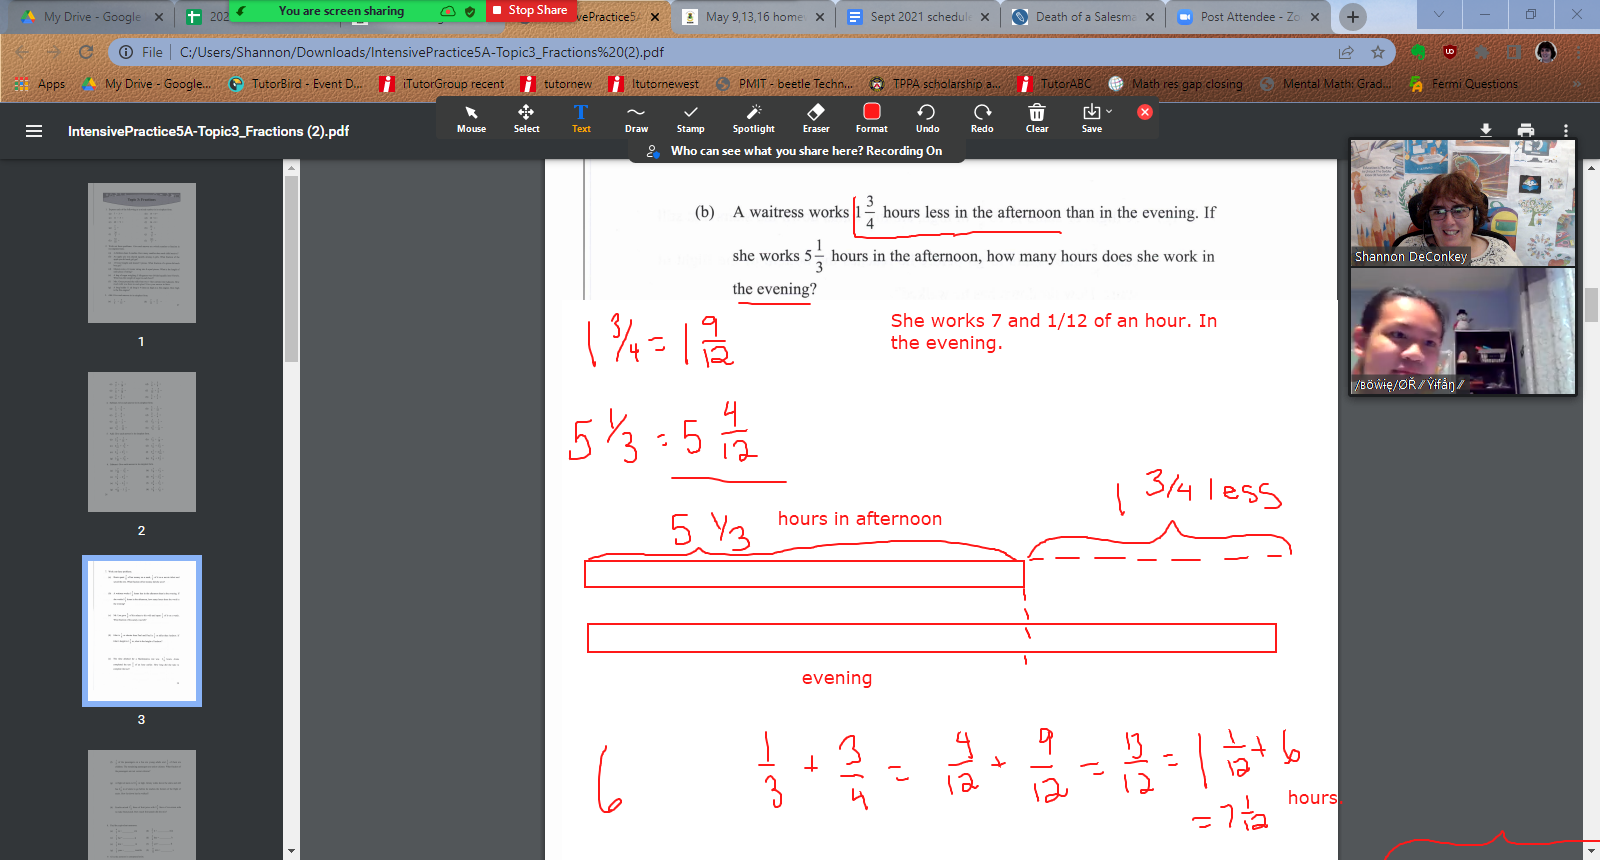This screenshot has height=860, width=1600.
Task: Select page 2 thumbnail
Action: click(x=142, y=442)
